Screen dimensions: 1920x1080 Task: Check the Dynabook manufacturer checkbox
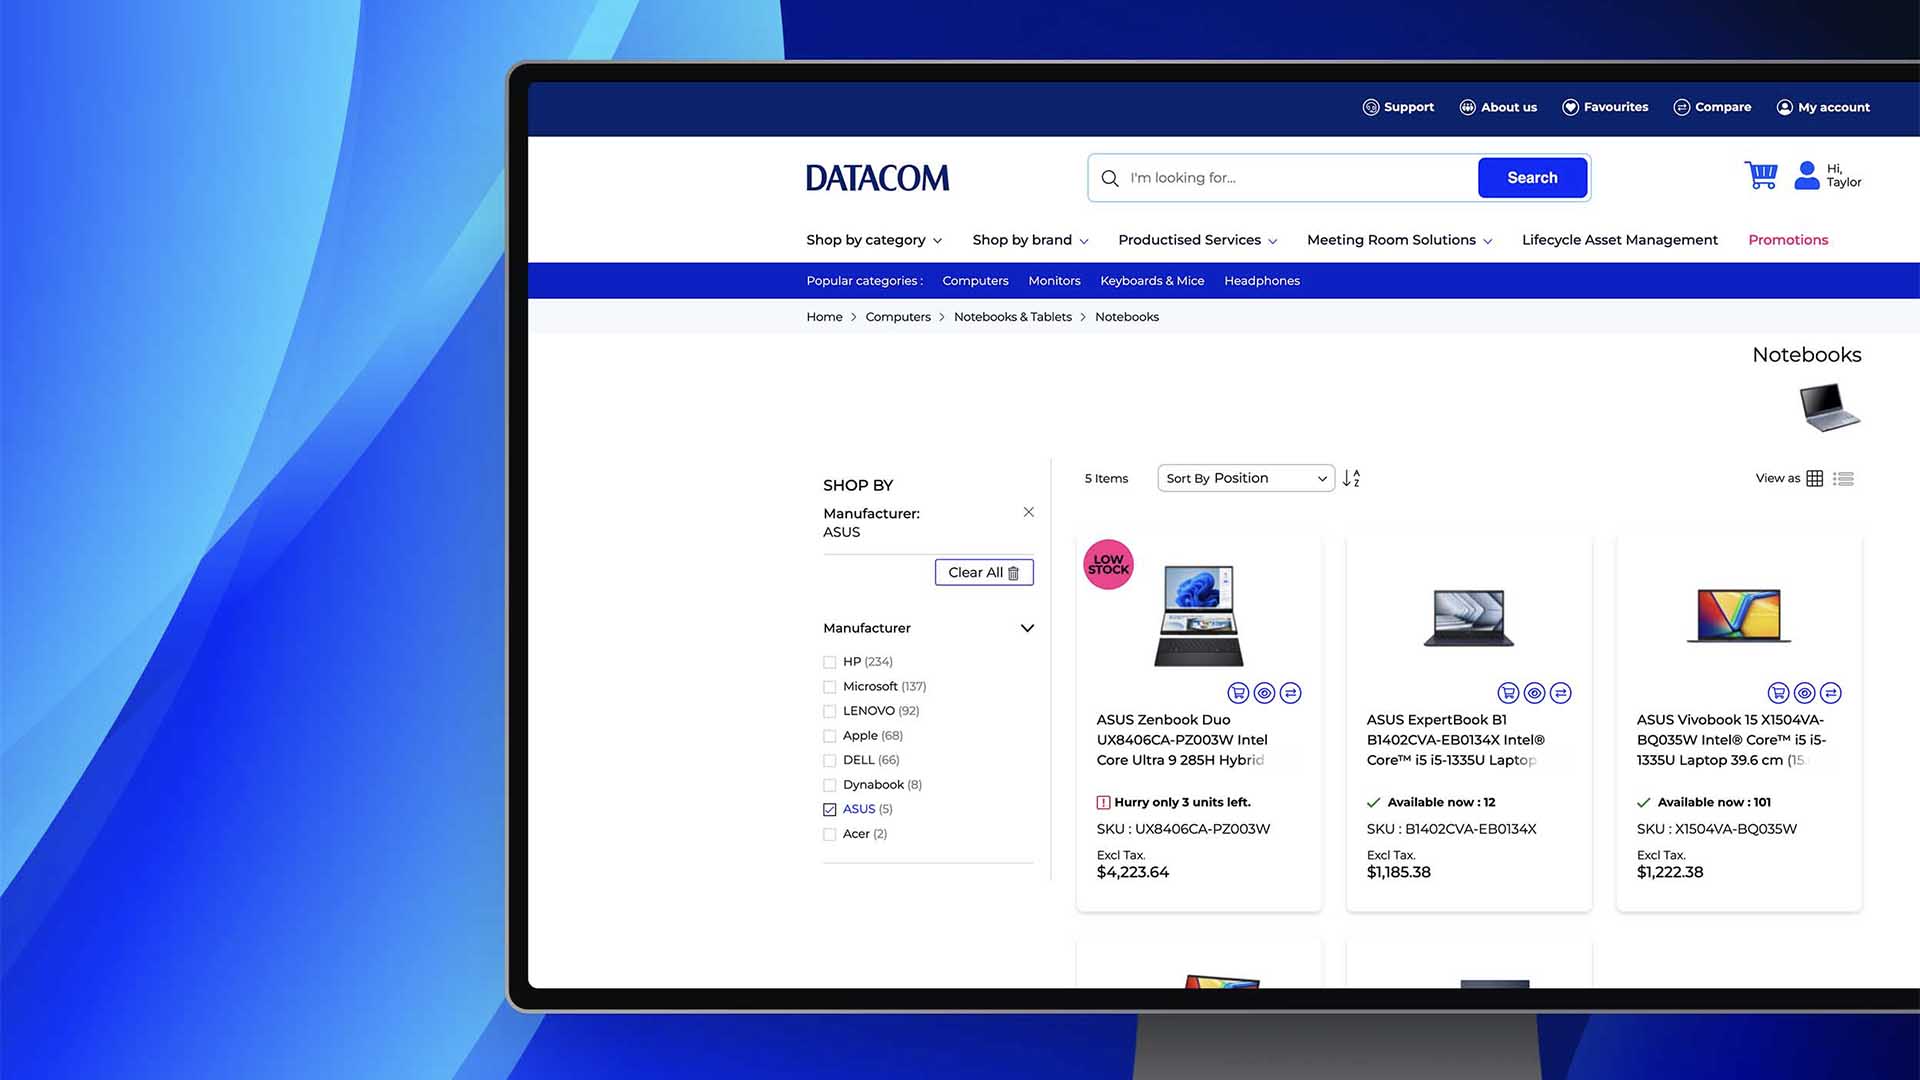[x=829, y=785]
